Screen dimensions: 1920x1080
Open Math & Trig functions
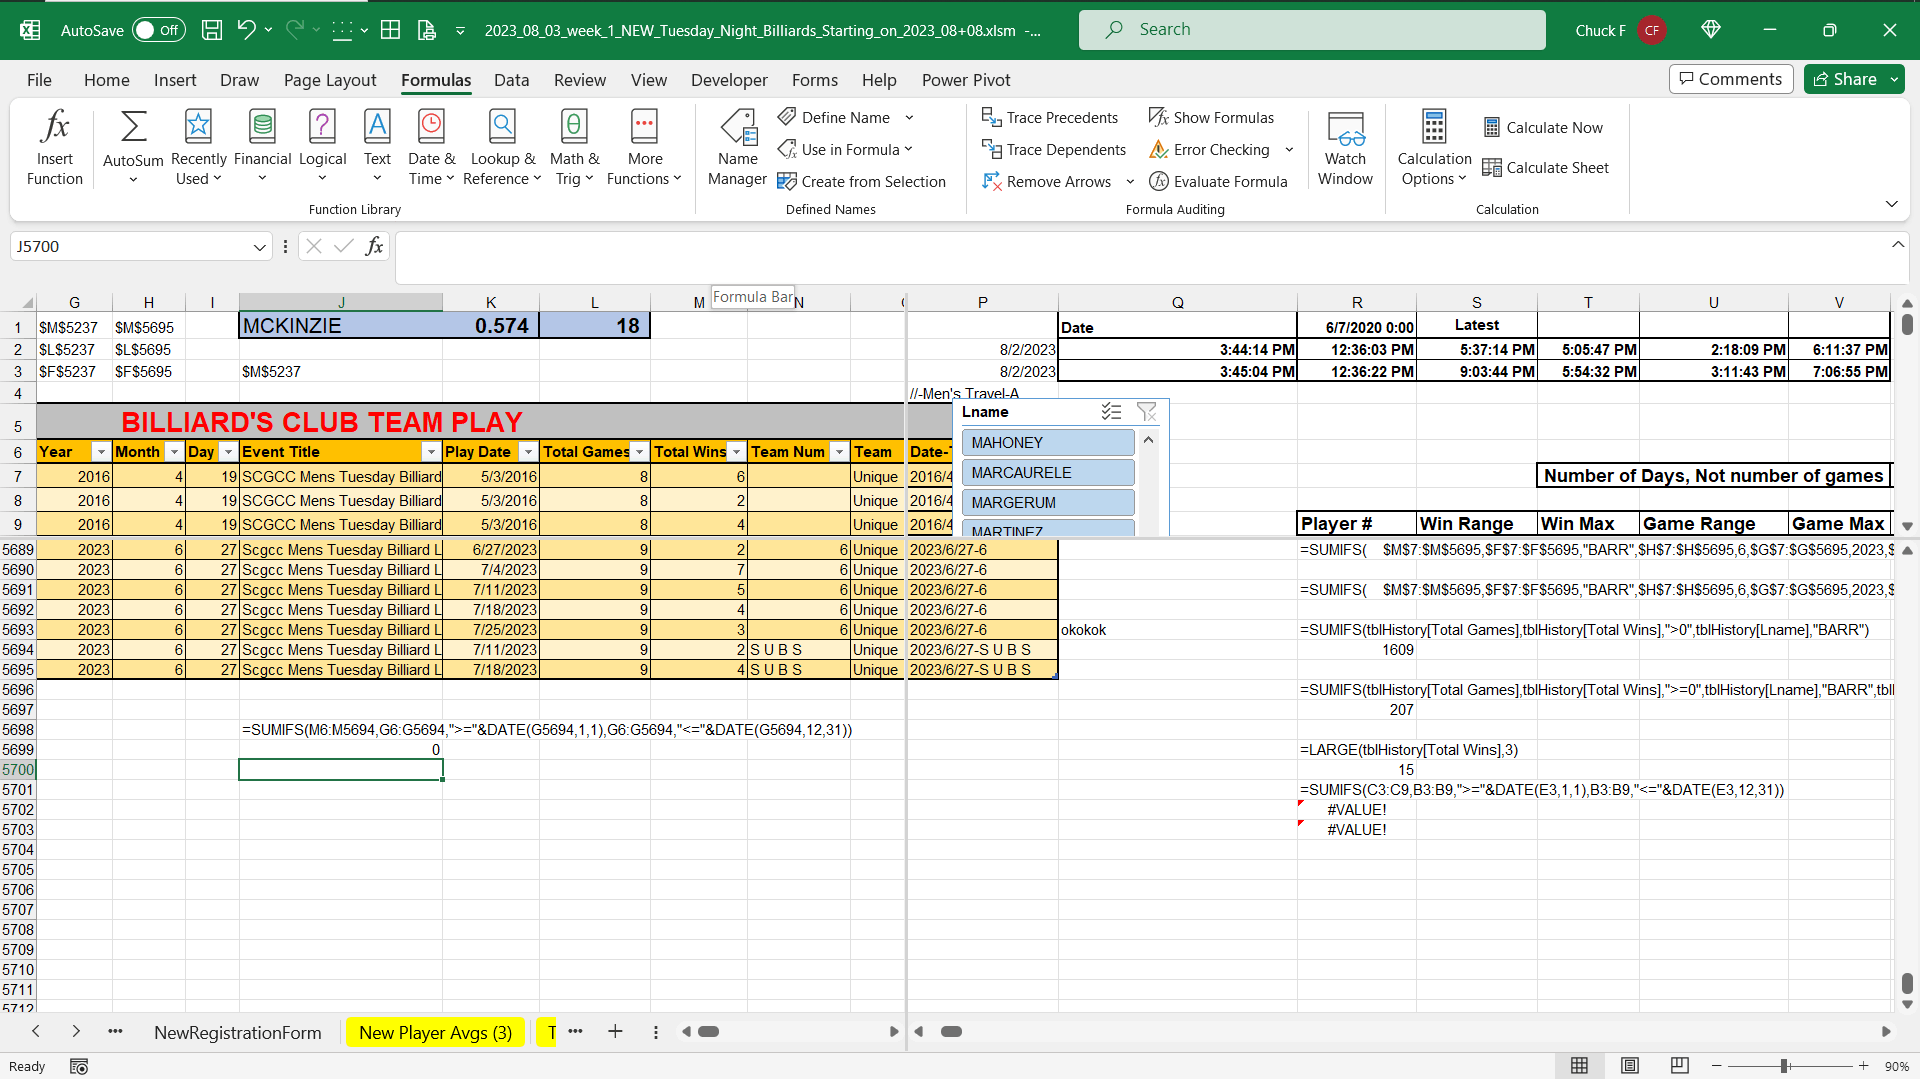574,148
